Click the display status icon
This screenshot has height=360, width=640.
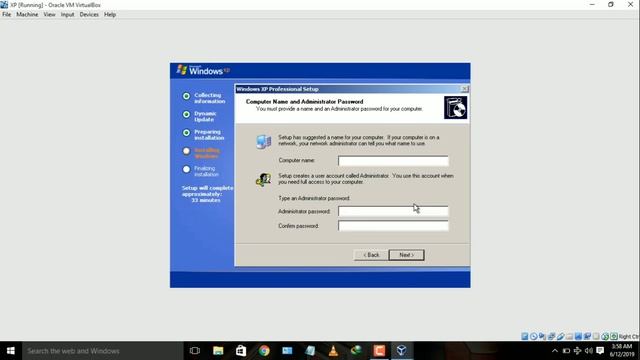578,336
